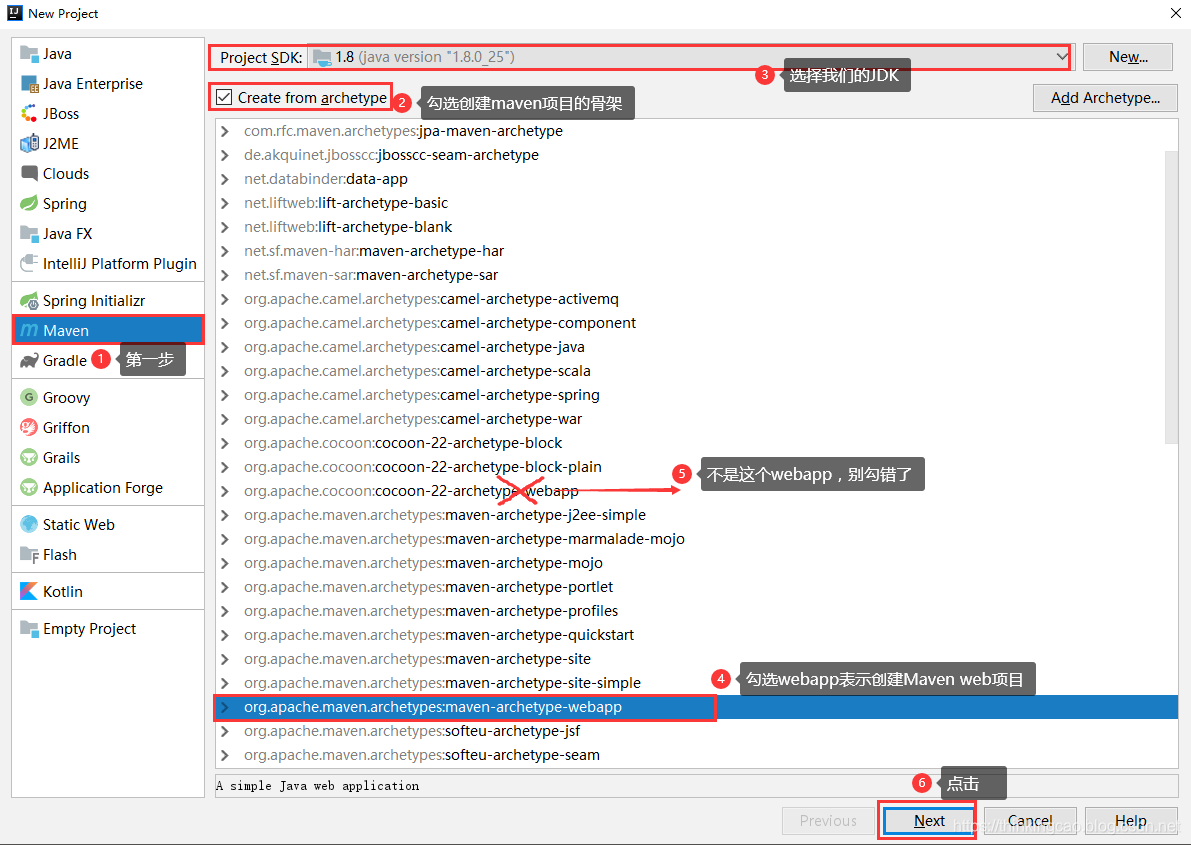Choose the Java Enterprise icon

[29, 84]
